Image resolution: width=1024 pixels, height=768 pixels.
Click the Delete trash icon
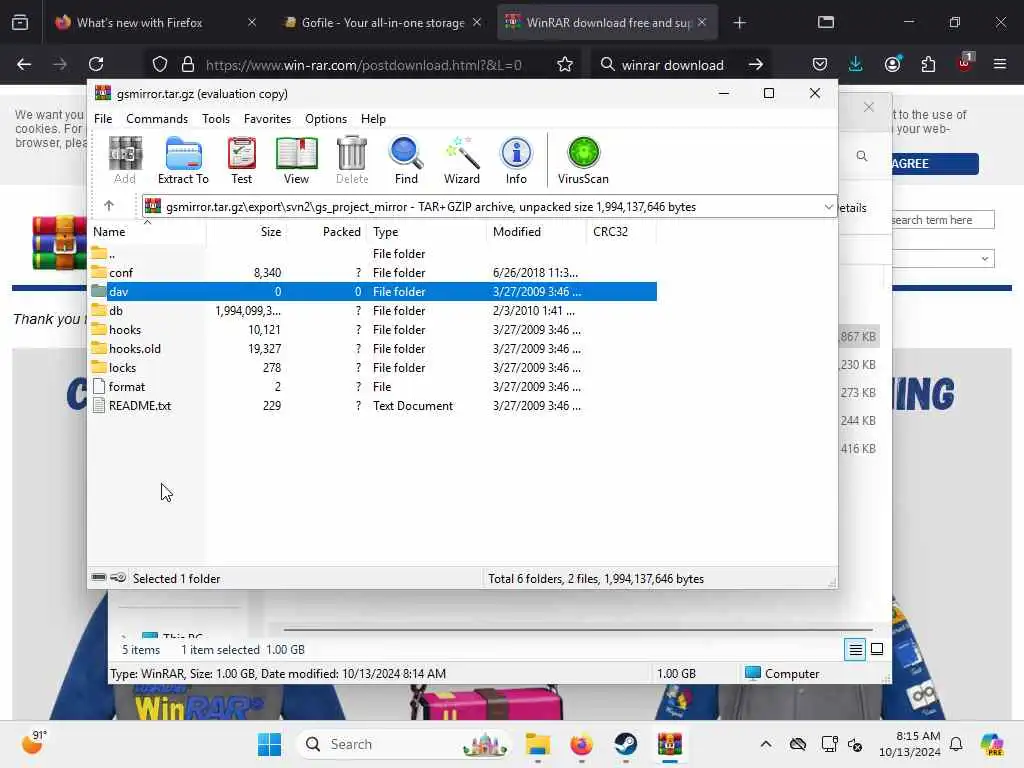point(352,161)
